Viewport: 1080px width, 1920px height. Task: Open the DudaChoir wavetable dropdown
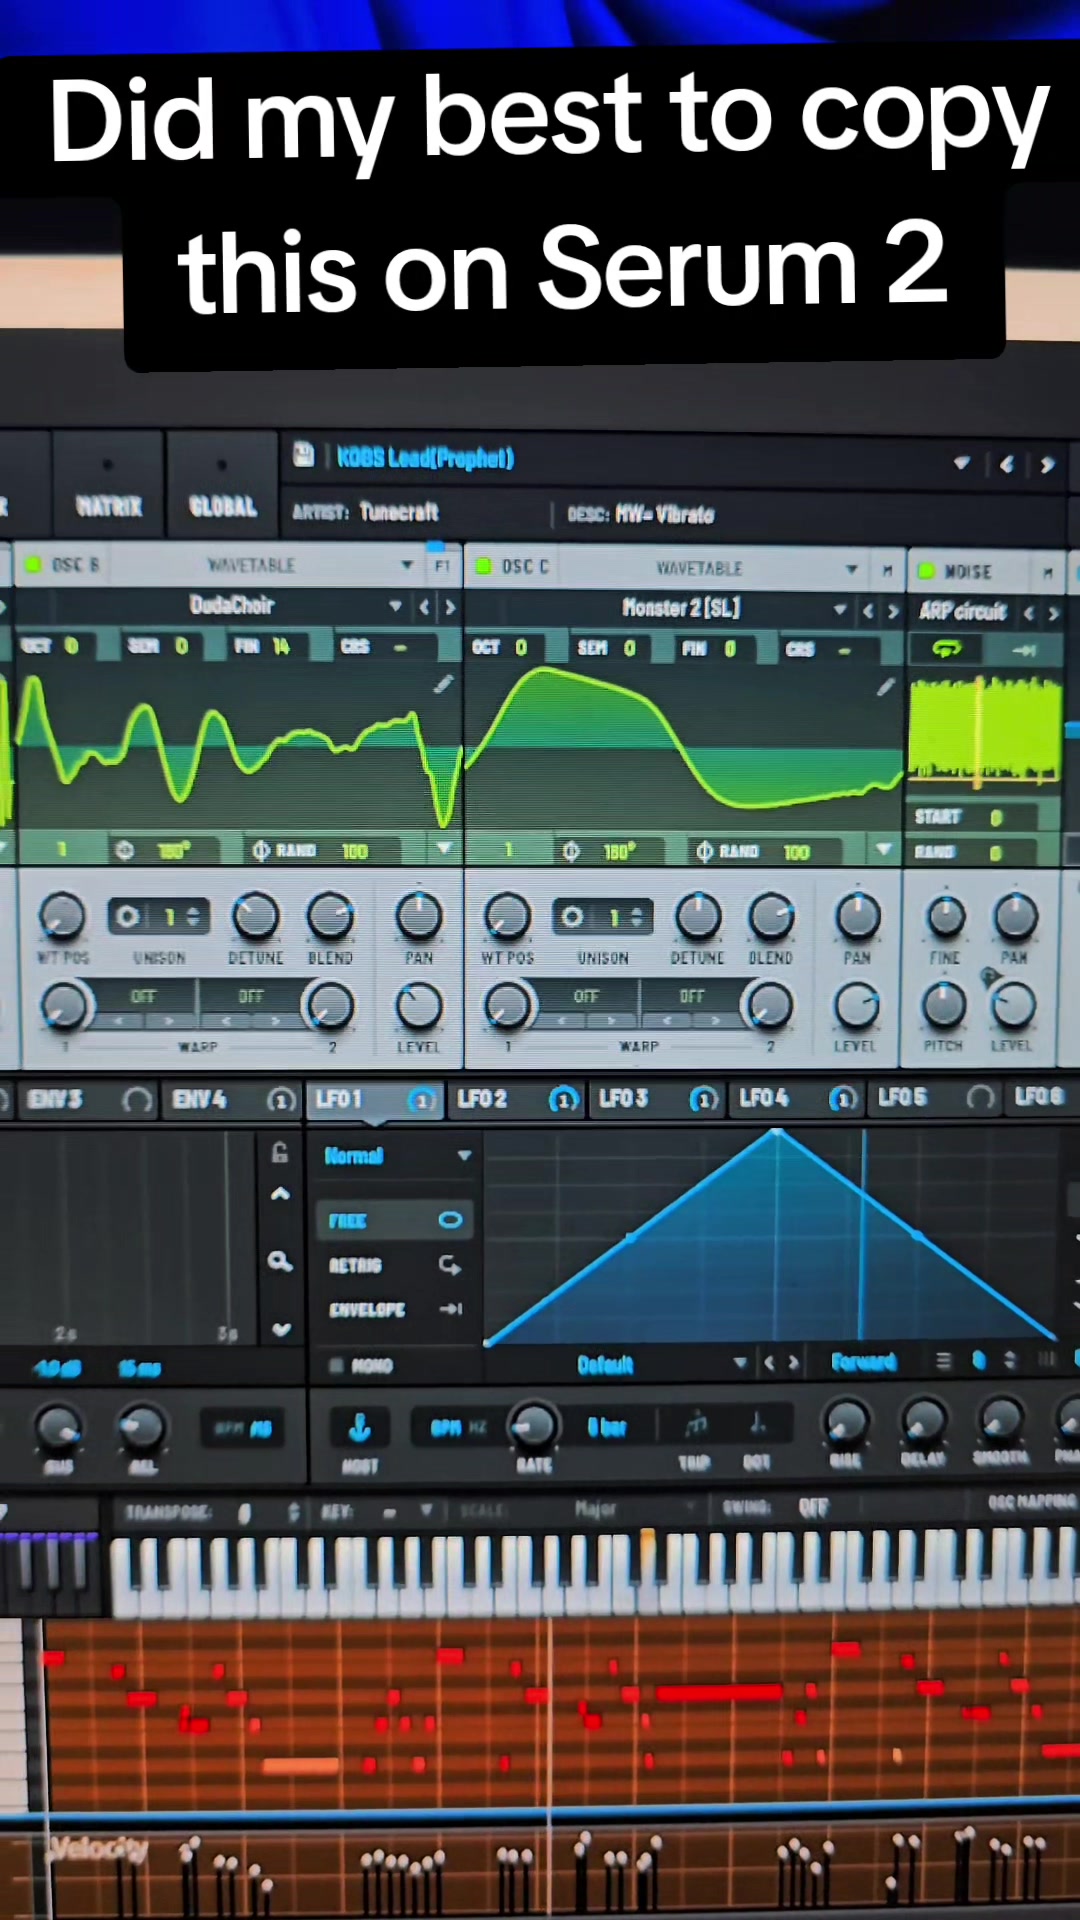396,606
